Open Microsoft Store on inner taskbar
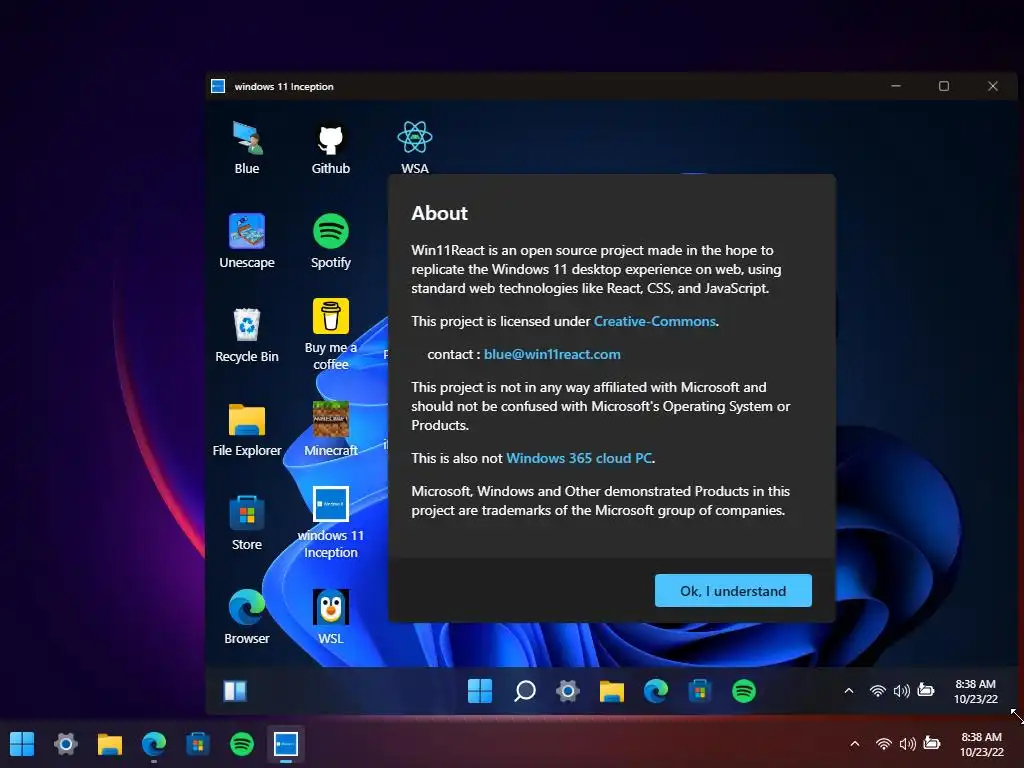Image resolution: width=1024 pixels, height=768 pixels. click(699, 691)
